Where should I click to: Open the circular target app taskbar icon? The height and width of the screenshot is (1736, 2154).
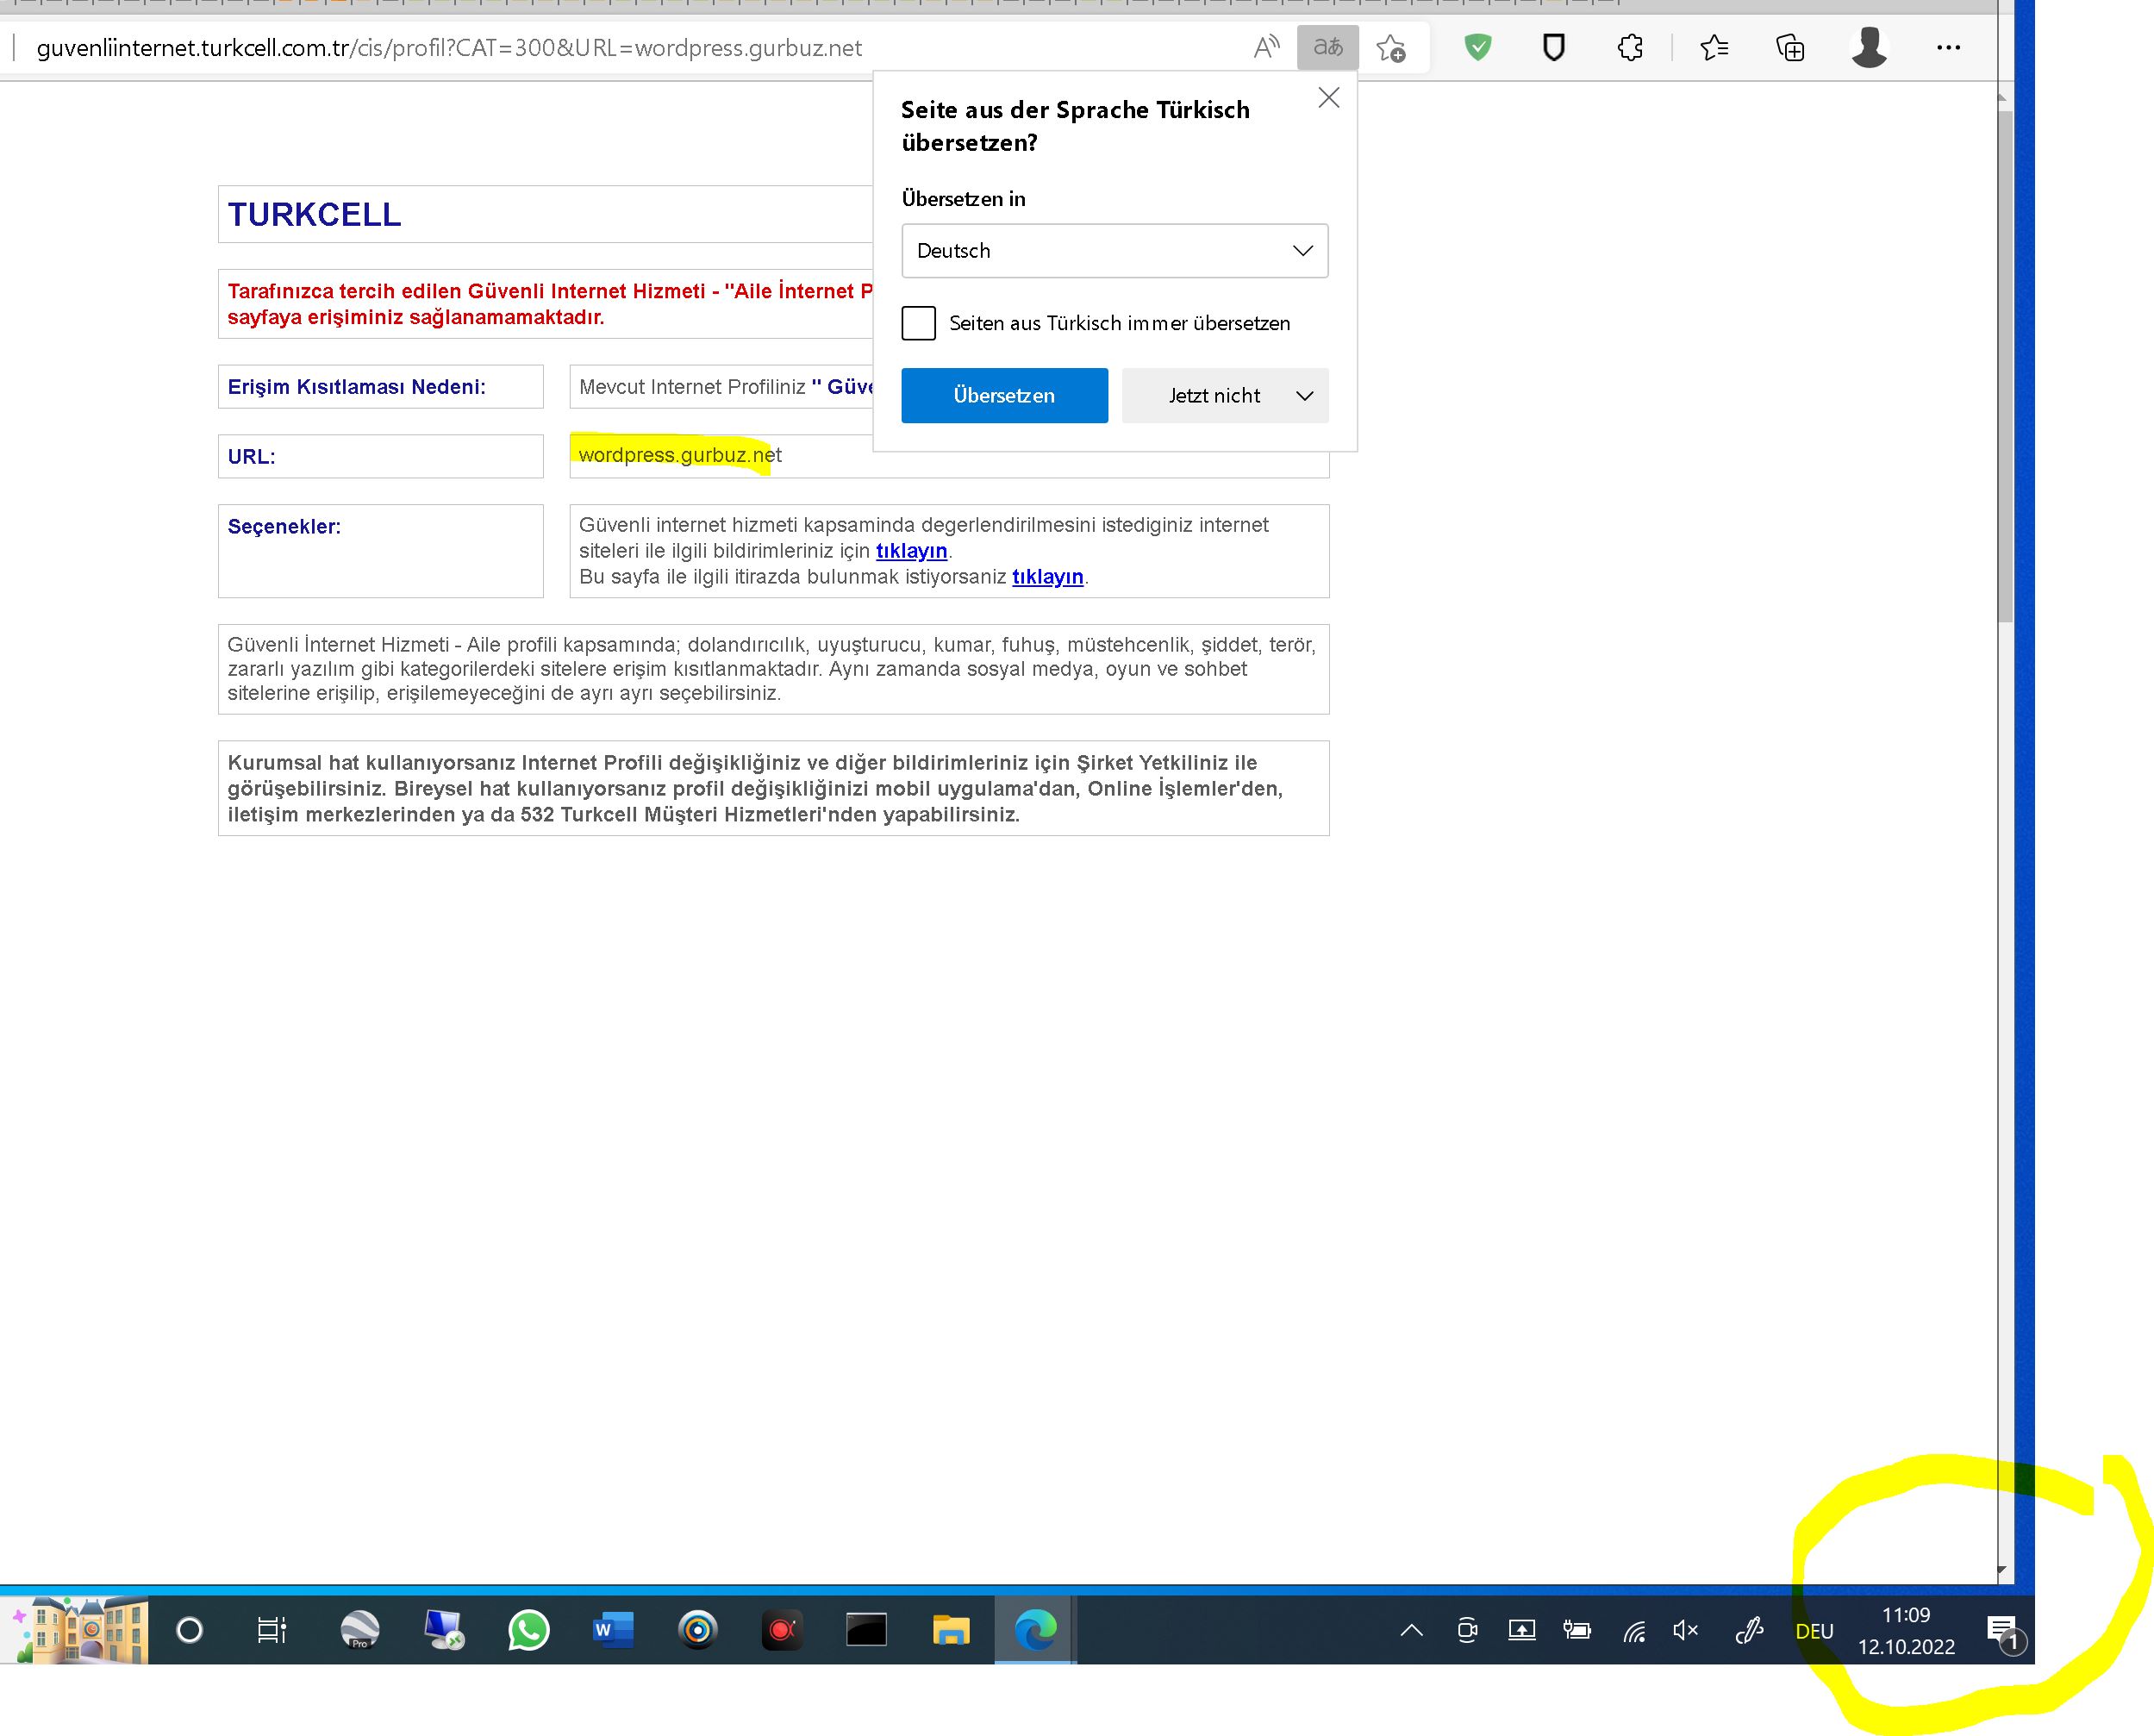698,1630
